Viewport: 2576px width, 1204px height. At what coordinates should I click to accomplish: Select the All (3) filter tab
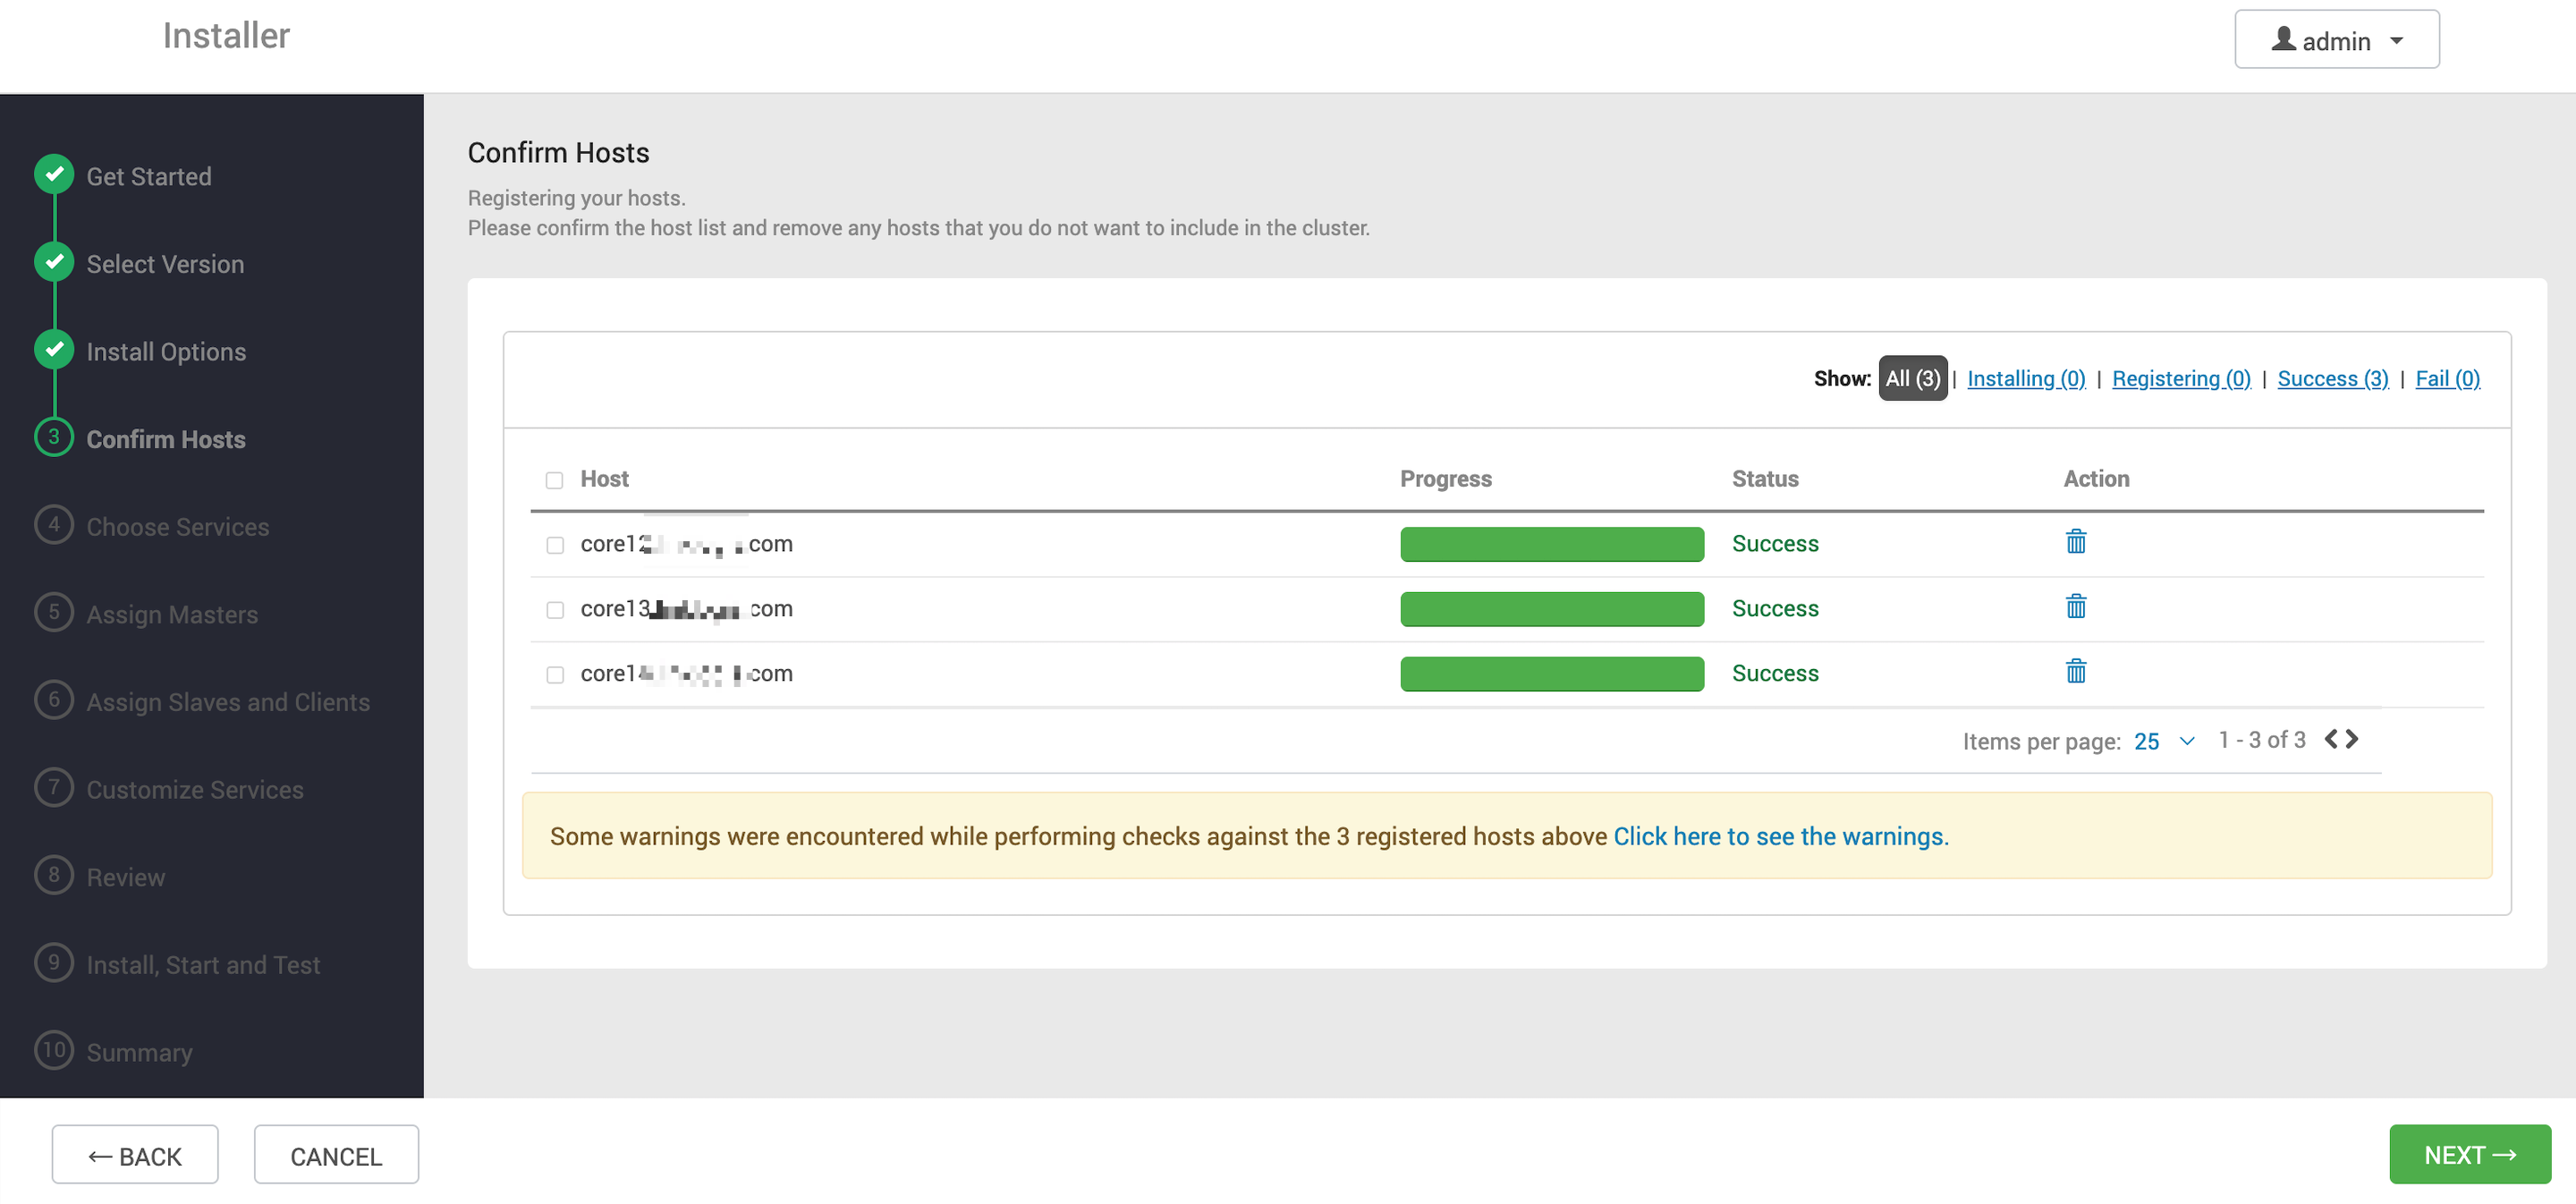(x=1912, y=378)
